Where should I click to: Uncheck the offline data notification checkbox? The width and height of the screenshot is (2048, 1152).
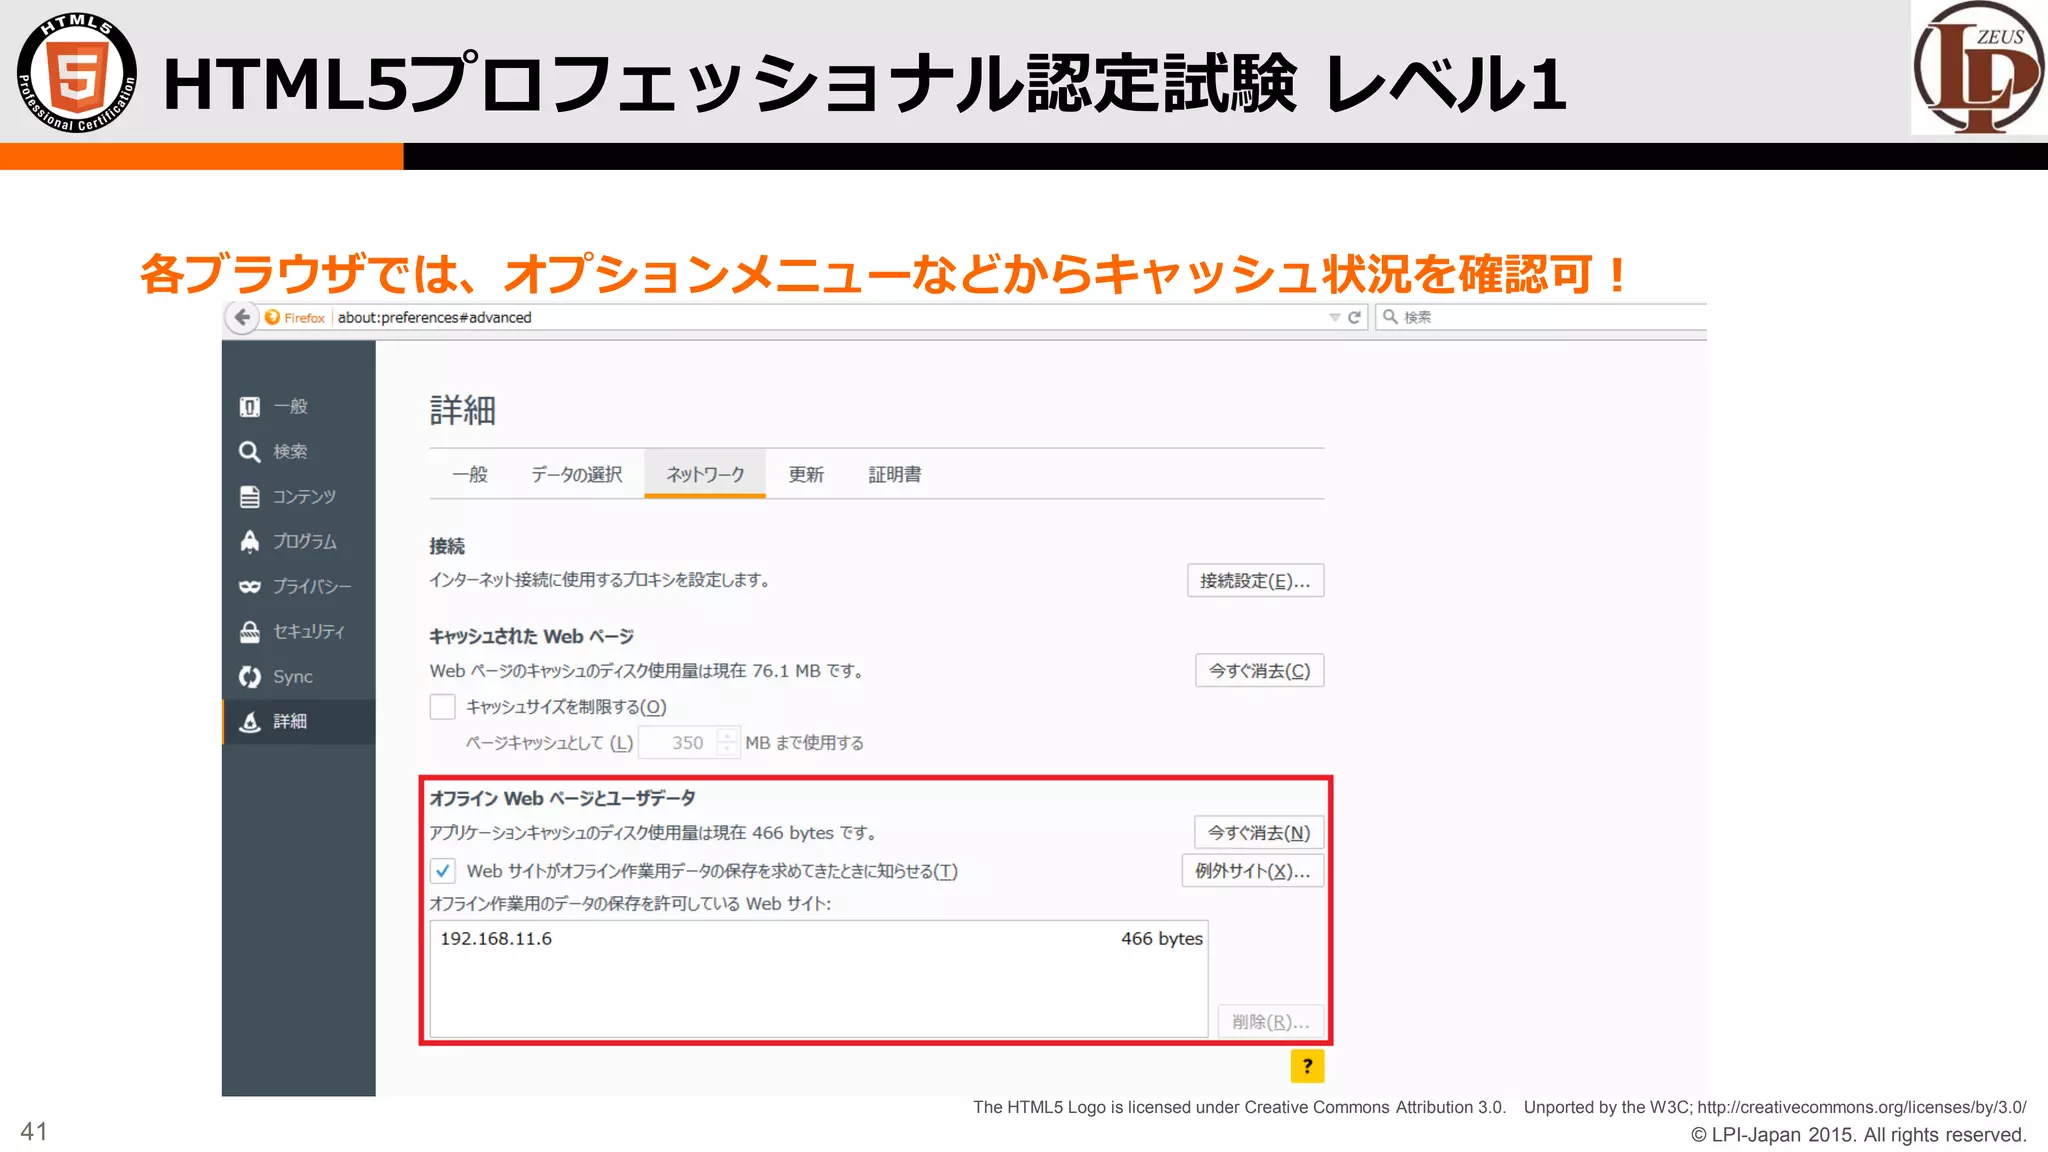(x=443, y=871)
